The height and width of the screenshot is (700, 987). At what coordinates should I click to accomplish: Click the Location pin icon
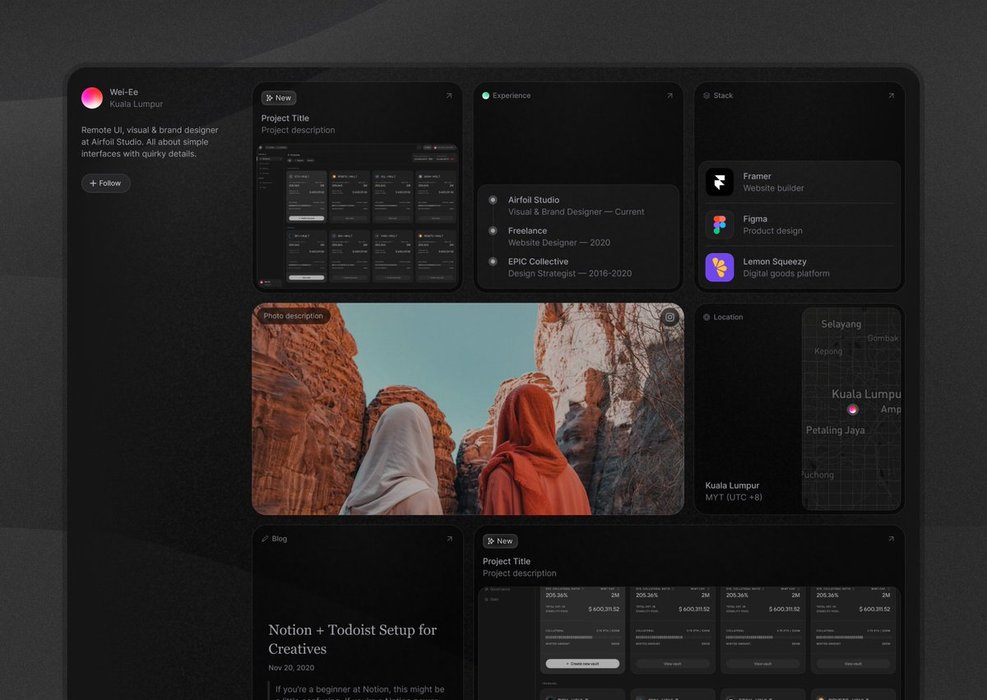click(706, 317)
